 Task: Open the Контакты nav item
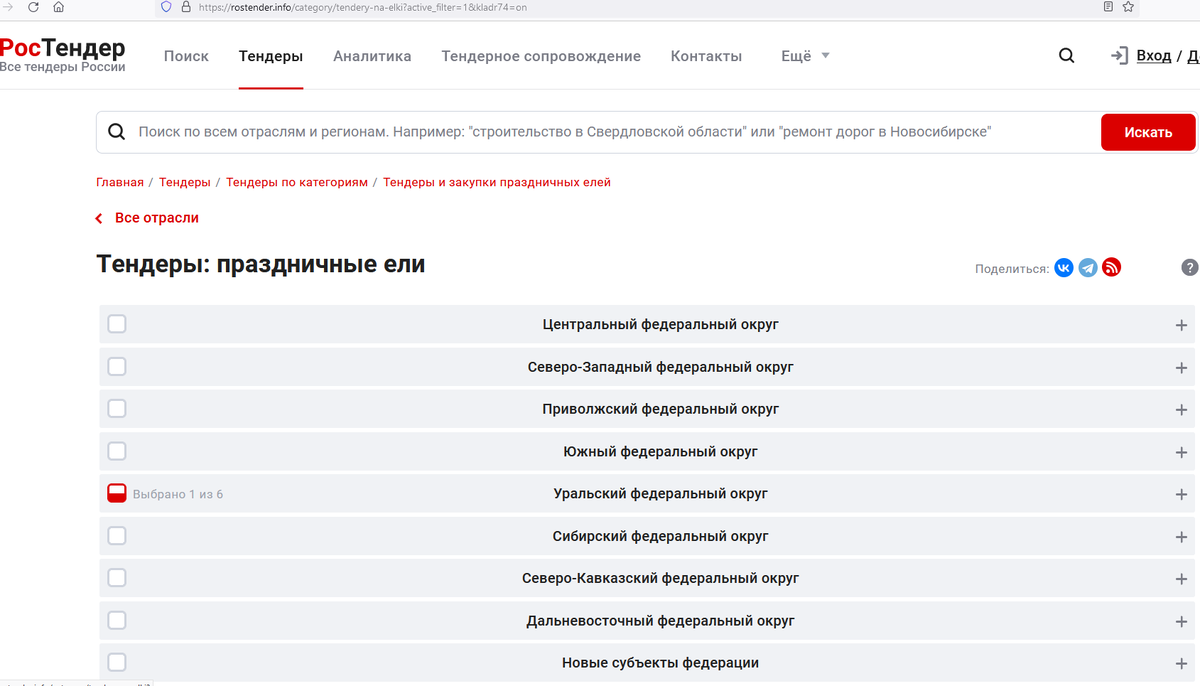click(706, 56)
